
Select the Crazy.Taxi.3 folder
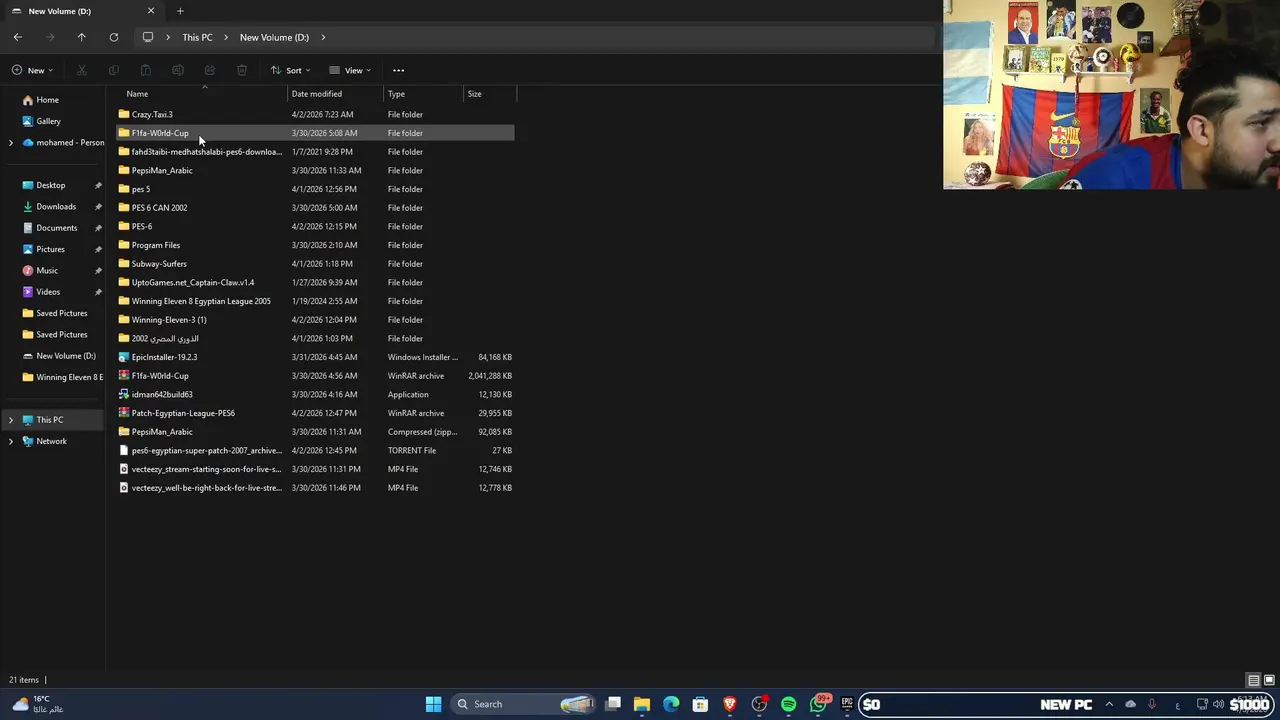(x=315, y=114)
